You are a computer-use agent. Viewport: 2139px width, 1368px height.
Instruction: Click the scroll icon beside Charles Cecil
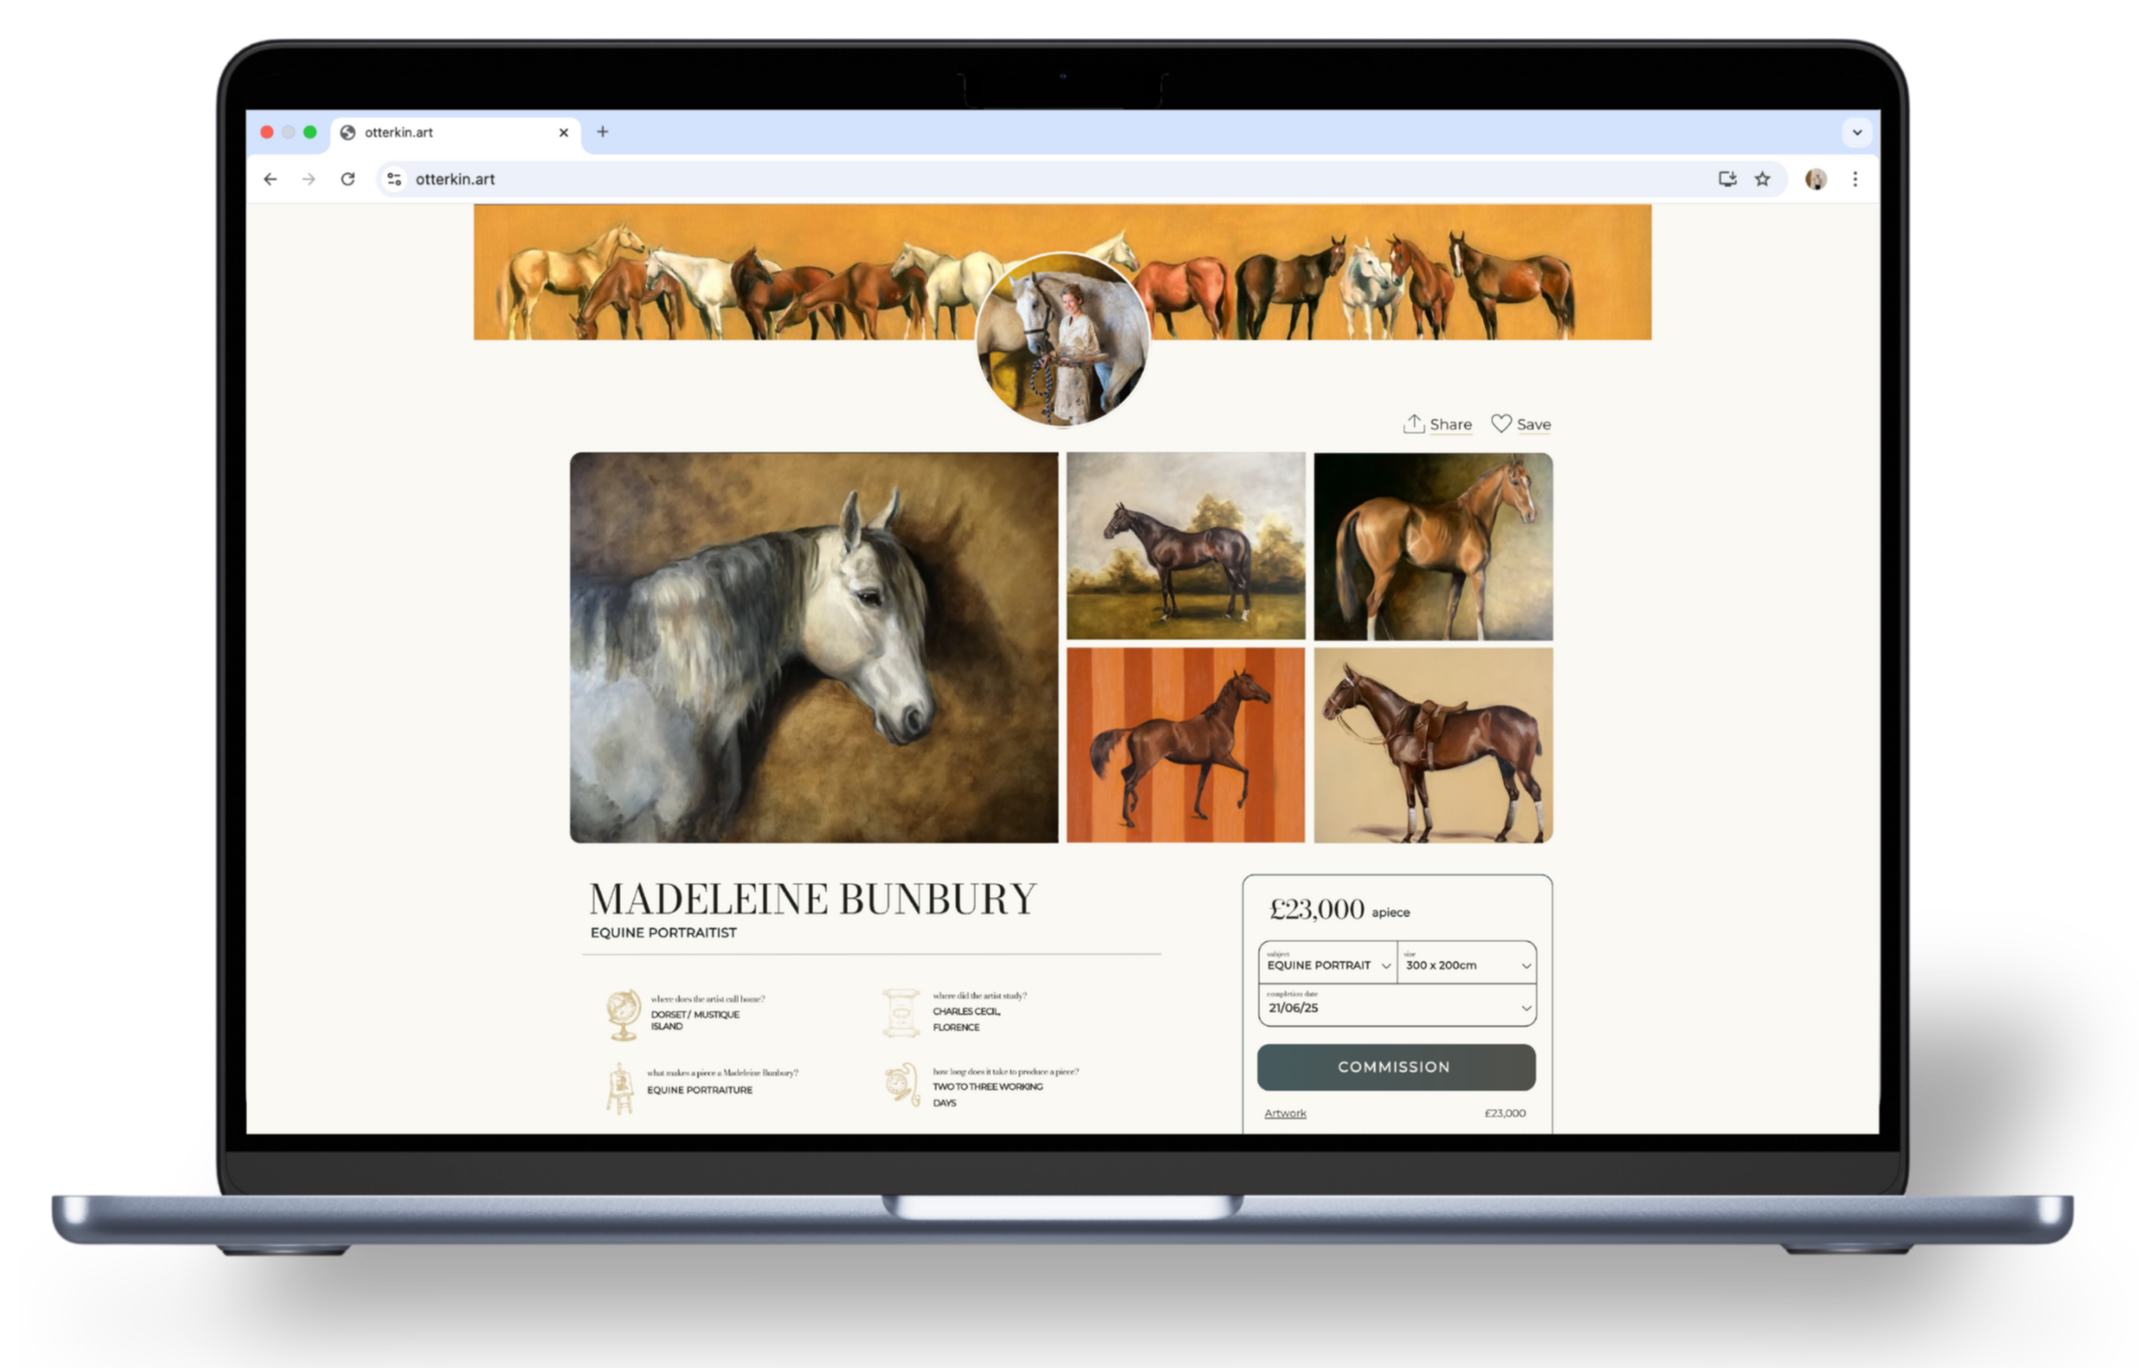point(900,1013)
